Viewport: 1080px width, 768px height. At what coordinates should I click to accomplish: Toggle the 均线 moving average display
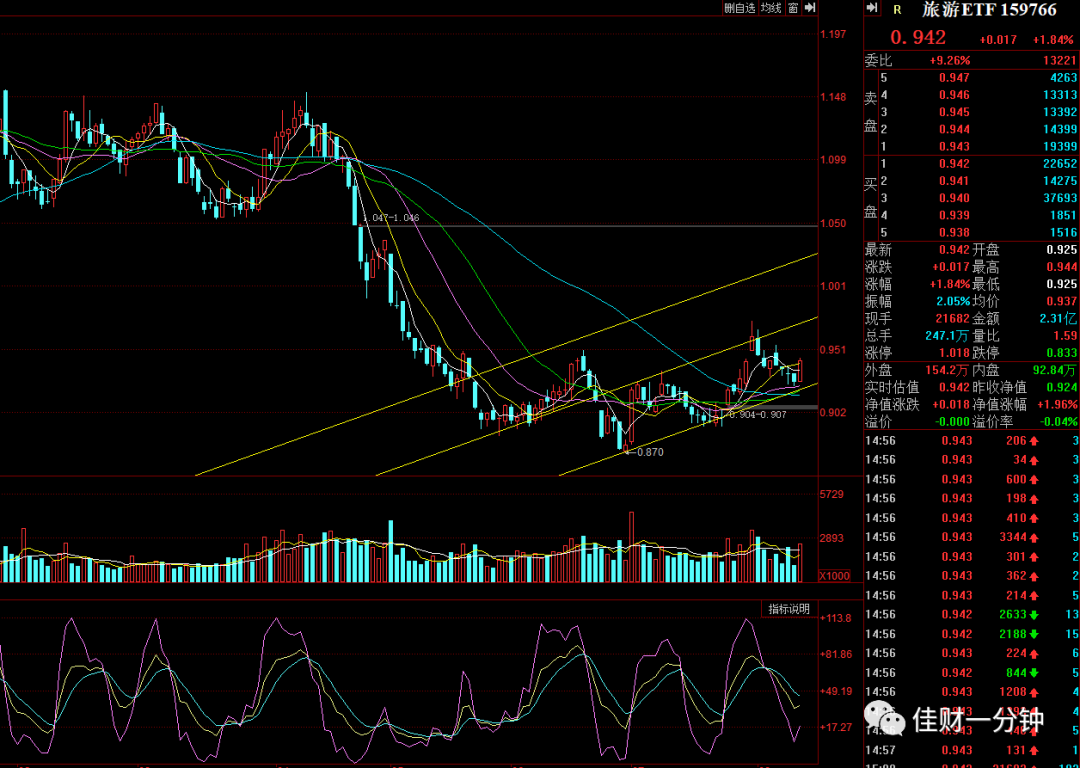(772, 8)
